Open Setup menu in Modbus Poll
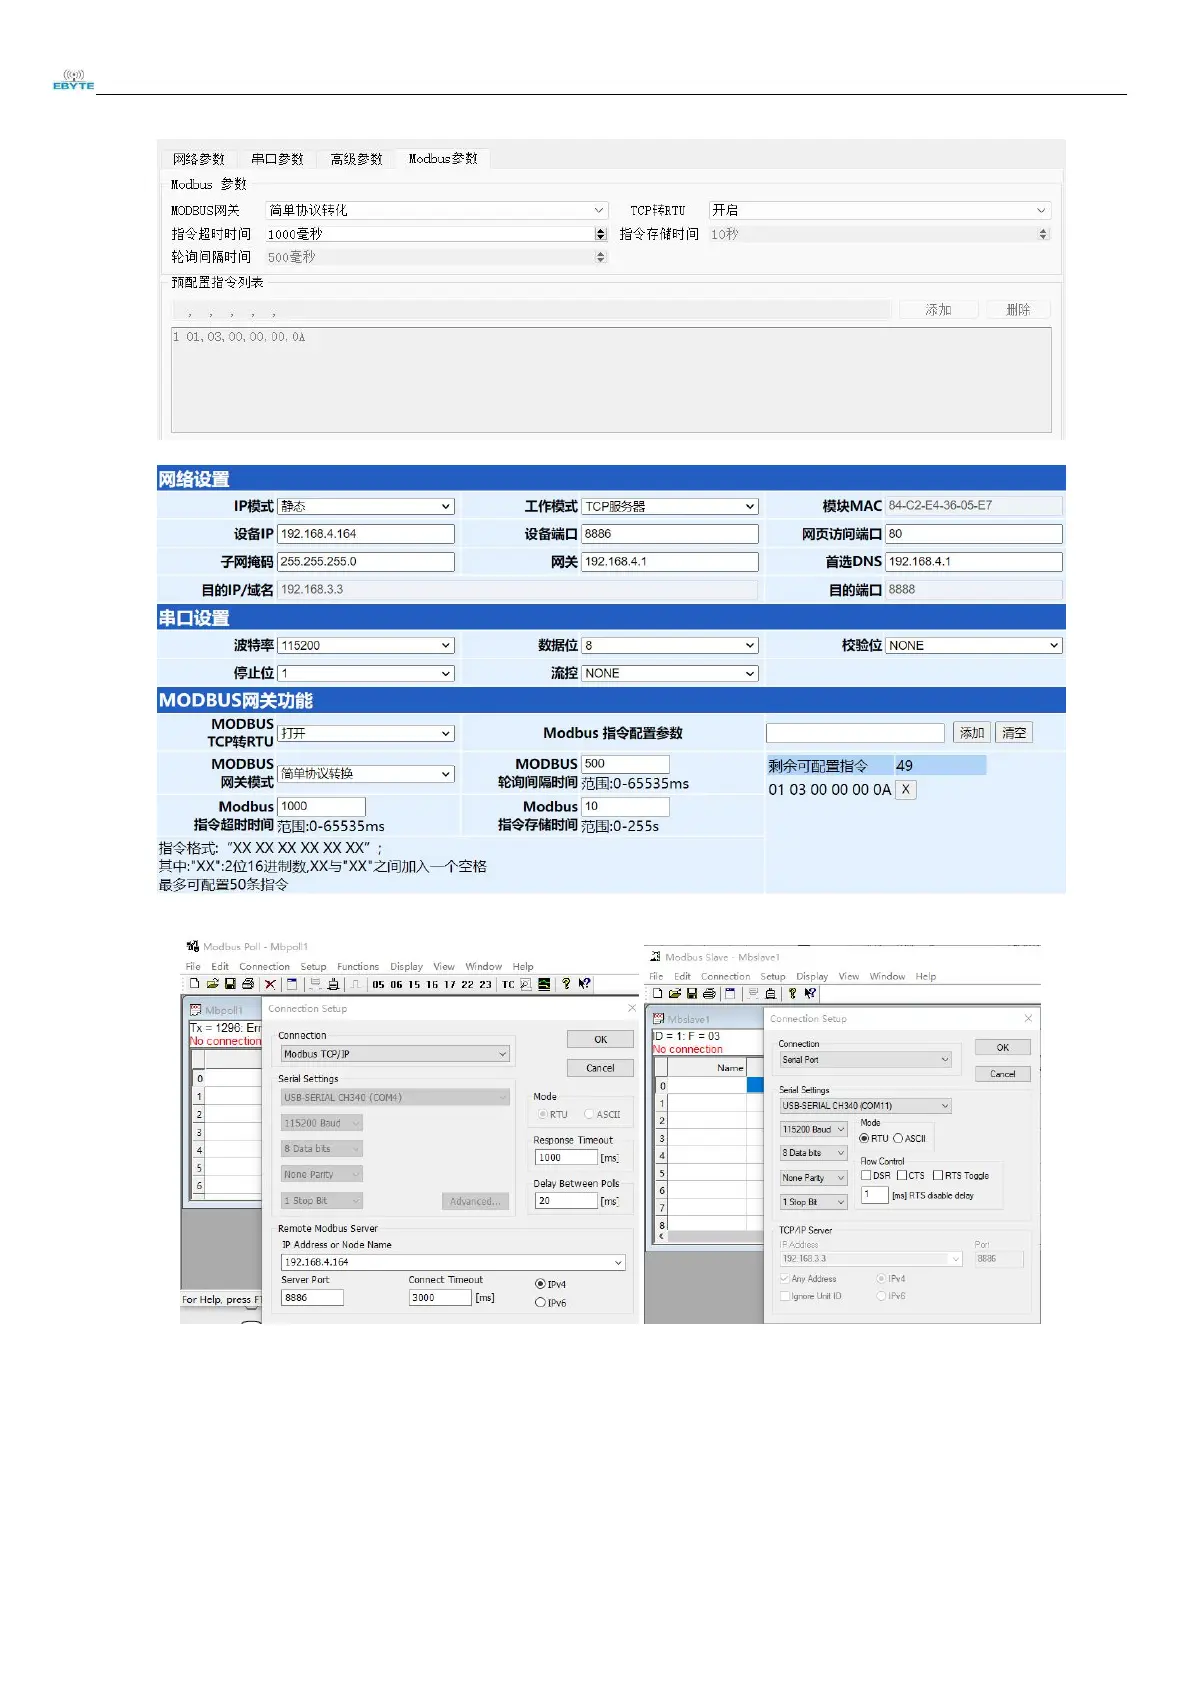This screenshot has height=1684, width=1191. (314, 967)
